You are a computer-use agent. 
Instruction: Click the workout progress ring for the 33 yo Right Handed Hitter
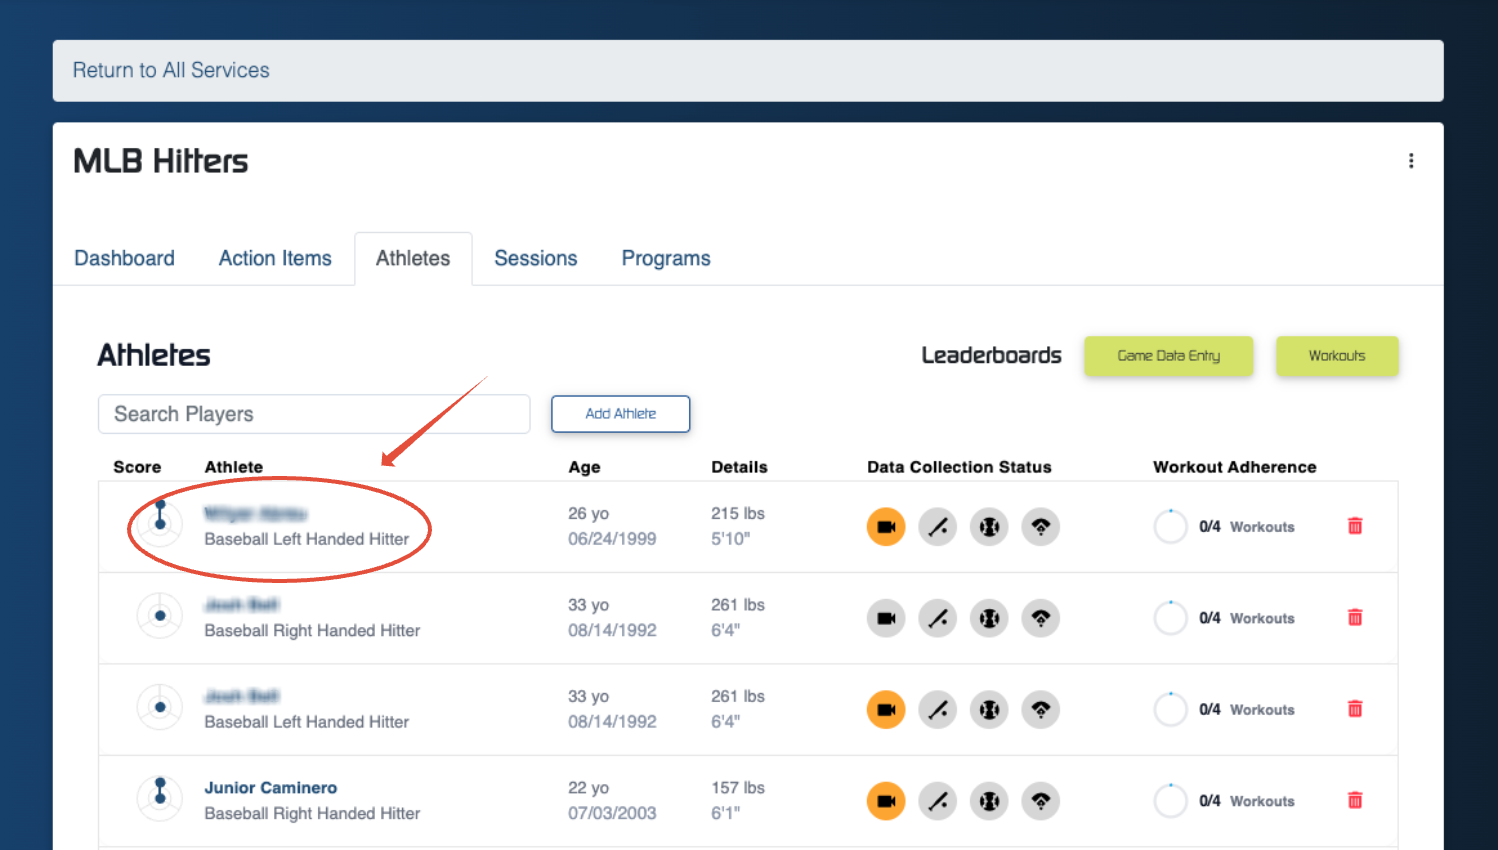(1170, 618)
